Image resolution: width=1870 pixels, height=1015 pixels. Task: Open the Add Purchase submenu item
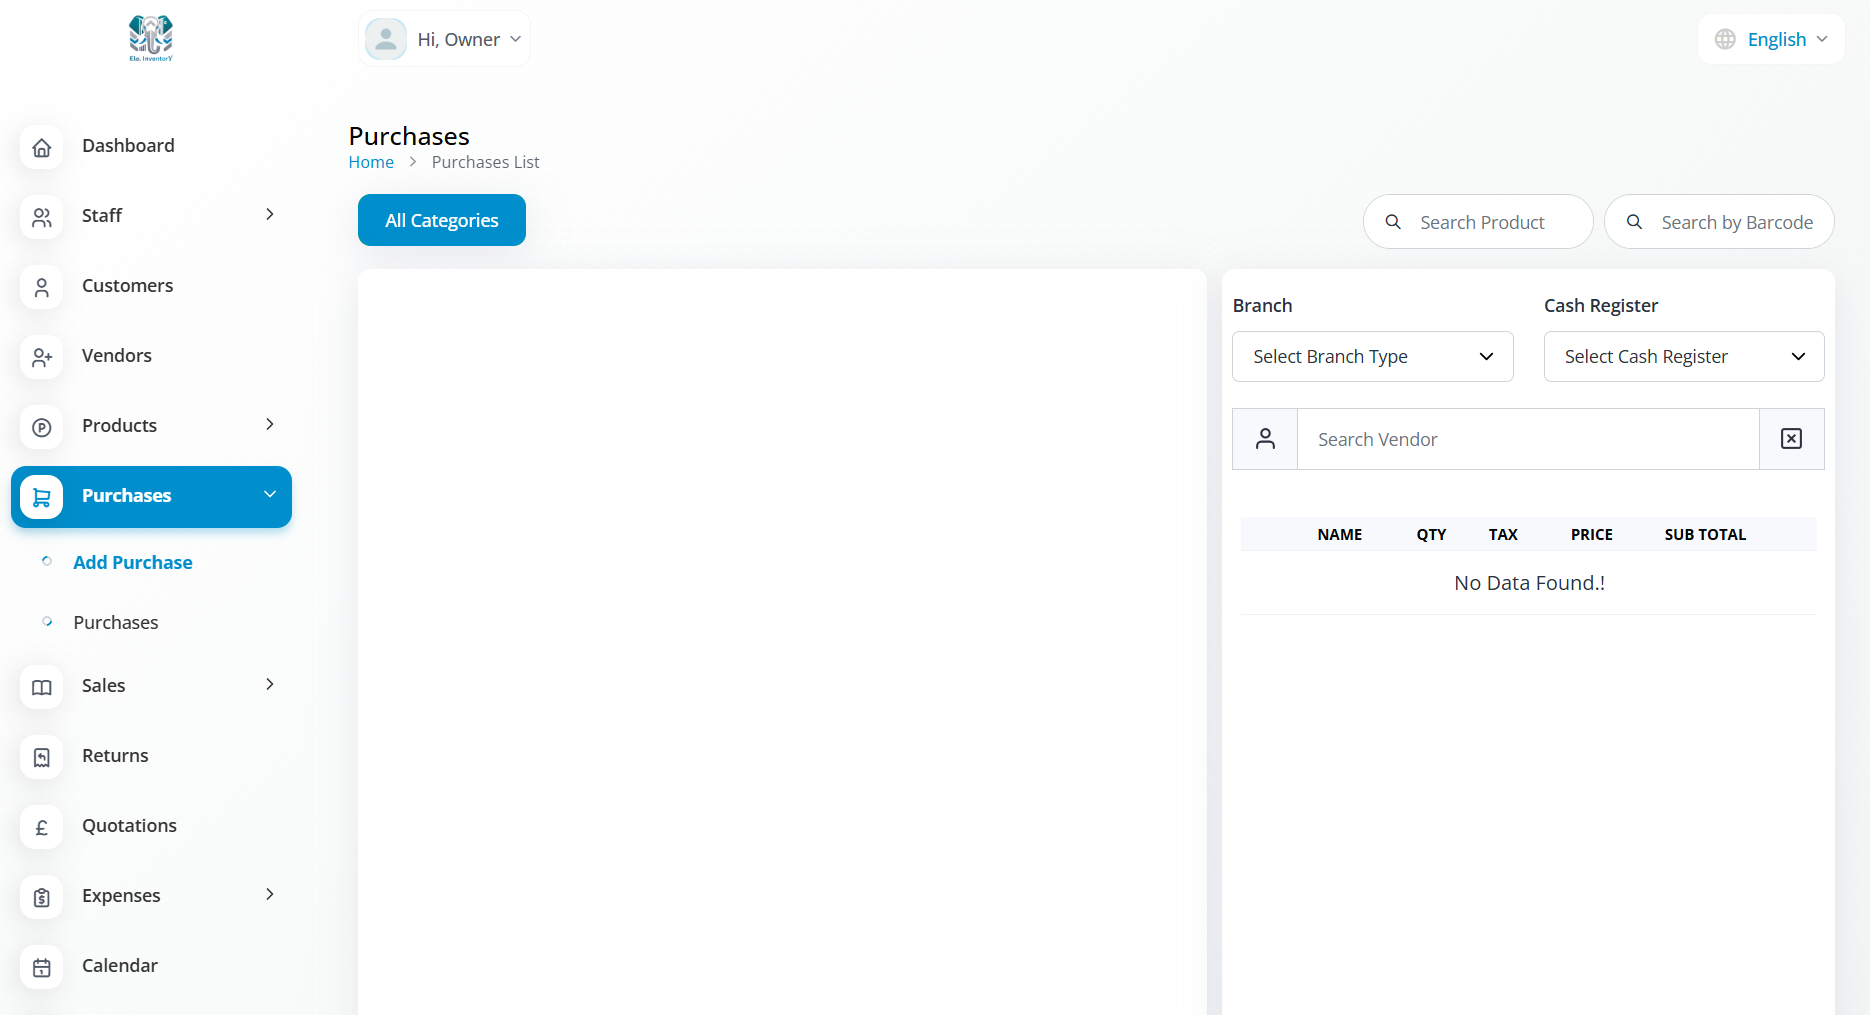coord(133,563)
